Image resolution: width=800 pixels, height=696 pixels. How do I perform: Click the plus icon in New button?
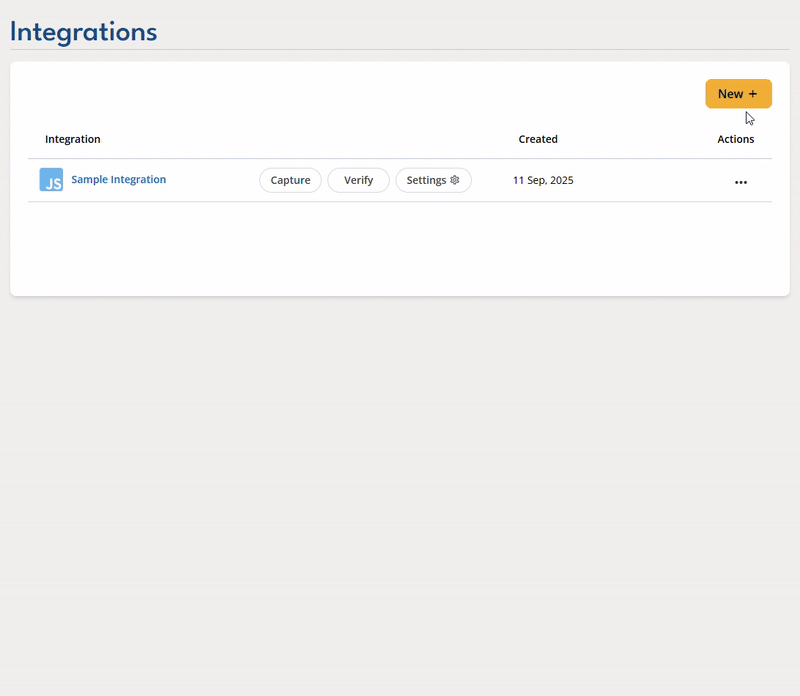753,94
